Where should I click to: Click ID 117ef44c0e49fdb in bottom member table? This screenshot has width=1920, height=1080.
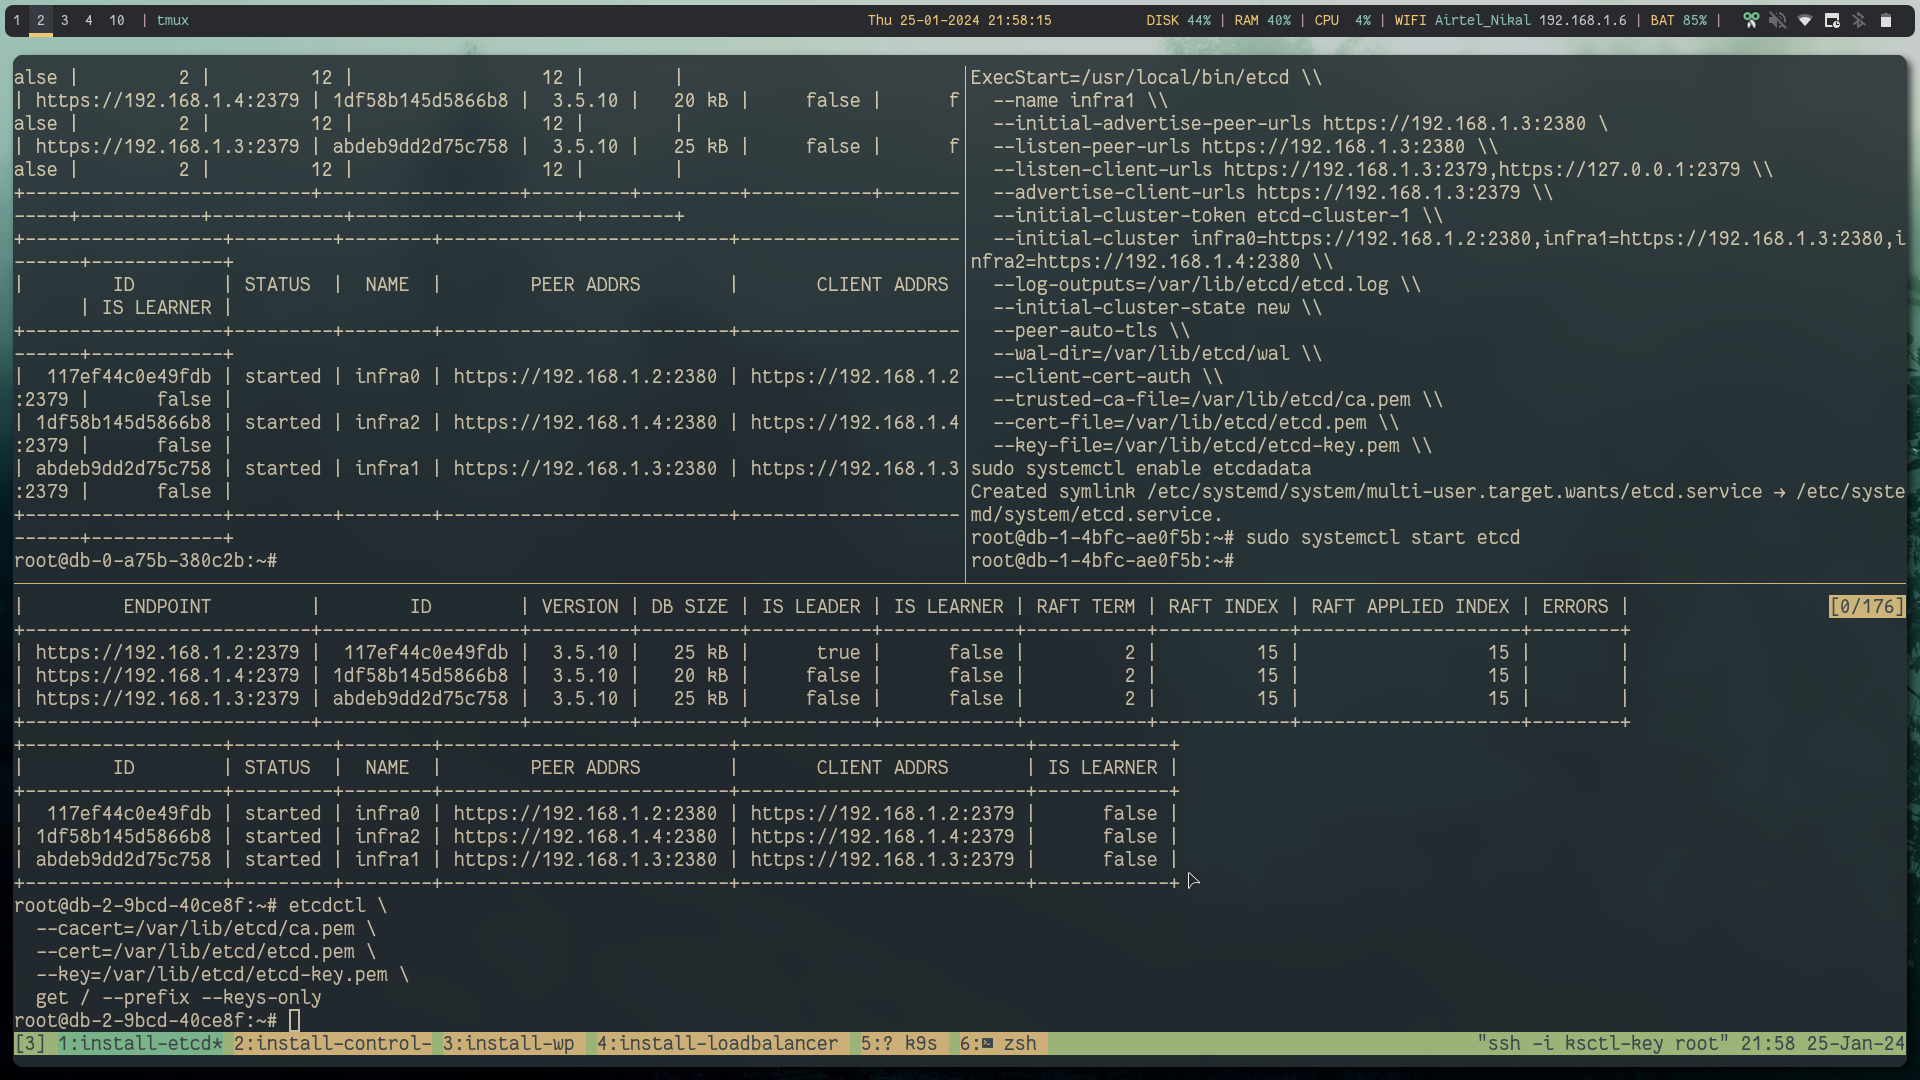pos(129,813)
